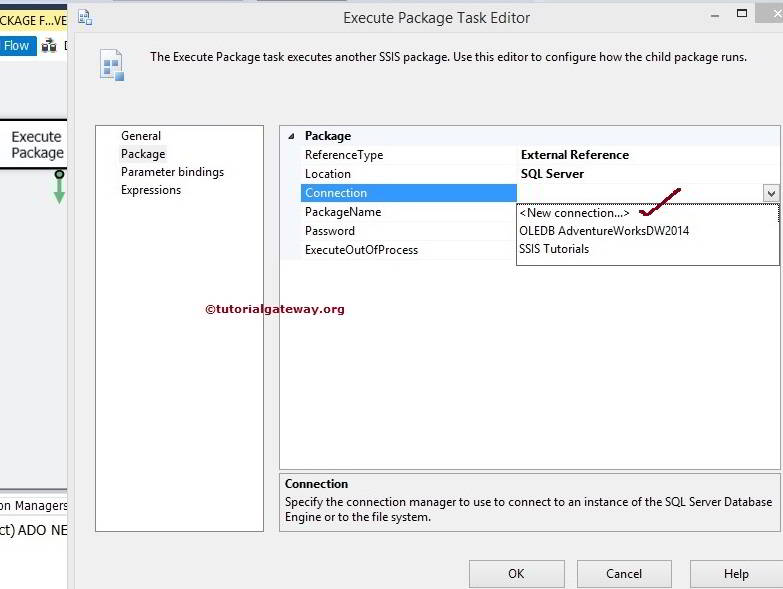Click the OK button
Image resolution: width=783 pixels, height=589 pixels.
pyautogui.click(x=516, y=574)
